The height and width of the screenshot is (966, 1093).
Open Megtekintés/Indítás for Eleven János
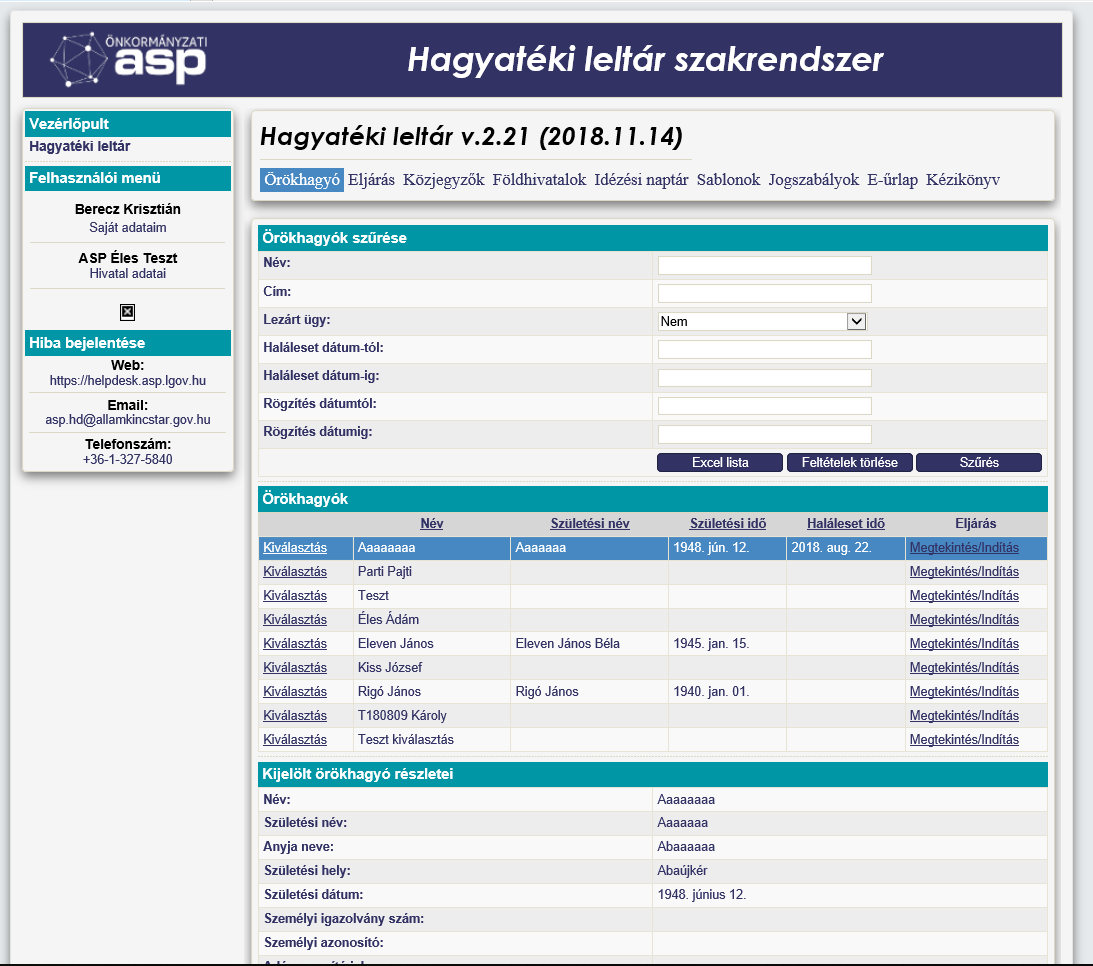pos(964,643)
